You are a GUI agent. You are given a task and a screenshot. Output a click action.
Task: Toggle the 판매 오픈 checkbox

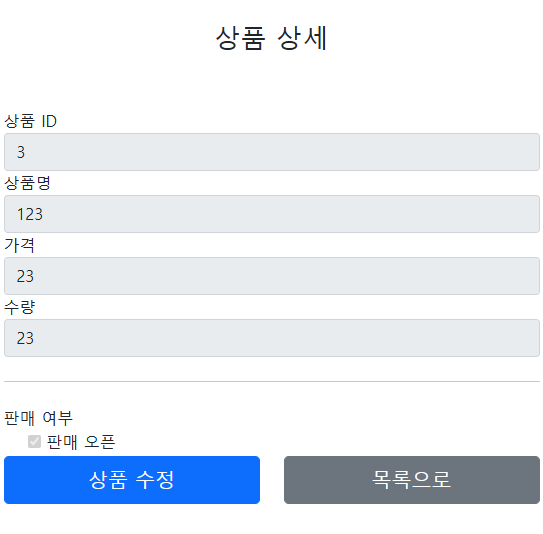[34, 442]
